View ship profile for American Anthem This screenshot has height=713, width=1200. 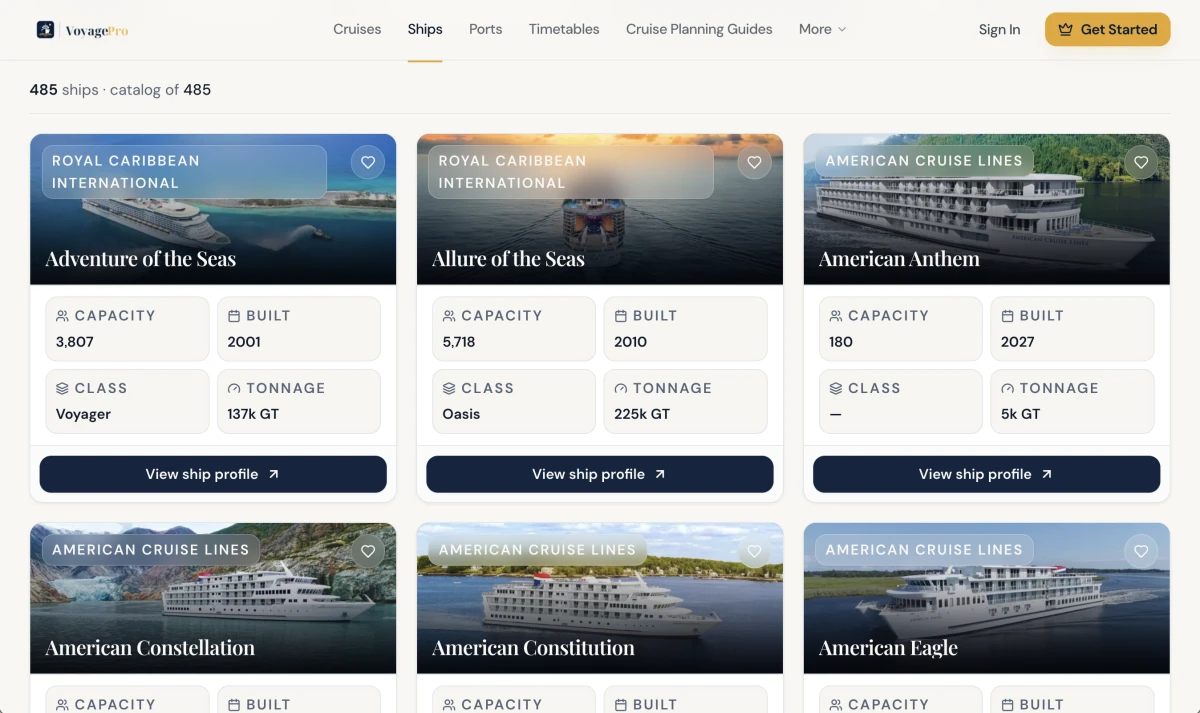click(x=987, y=474)
